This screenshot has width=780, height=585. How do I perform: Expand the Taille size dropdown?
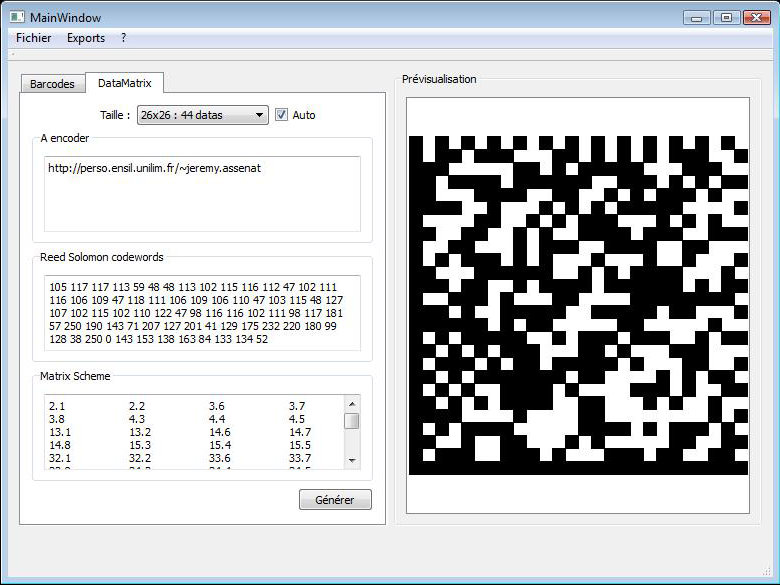tap(202, 115)
